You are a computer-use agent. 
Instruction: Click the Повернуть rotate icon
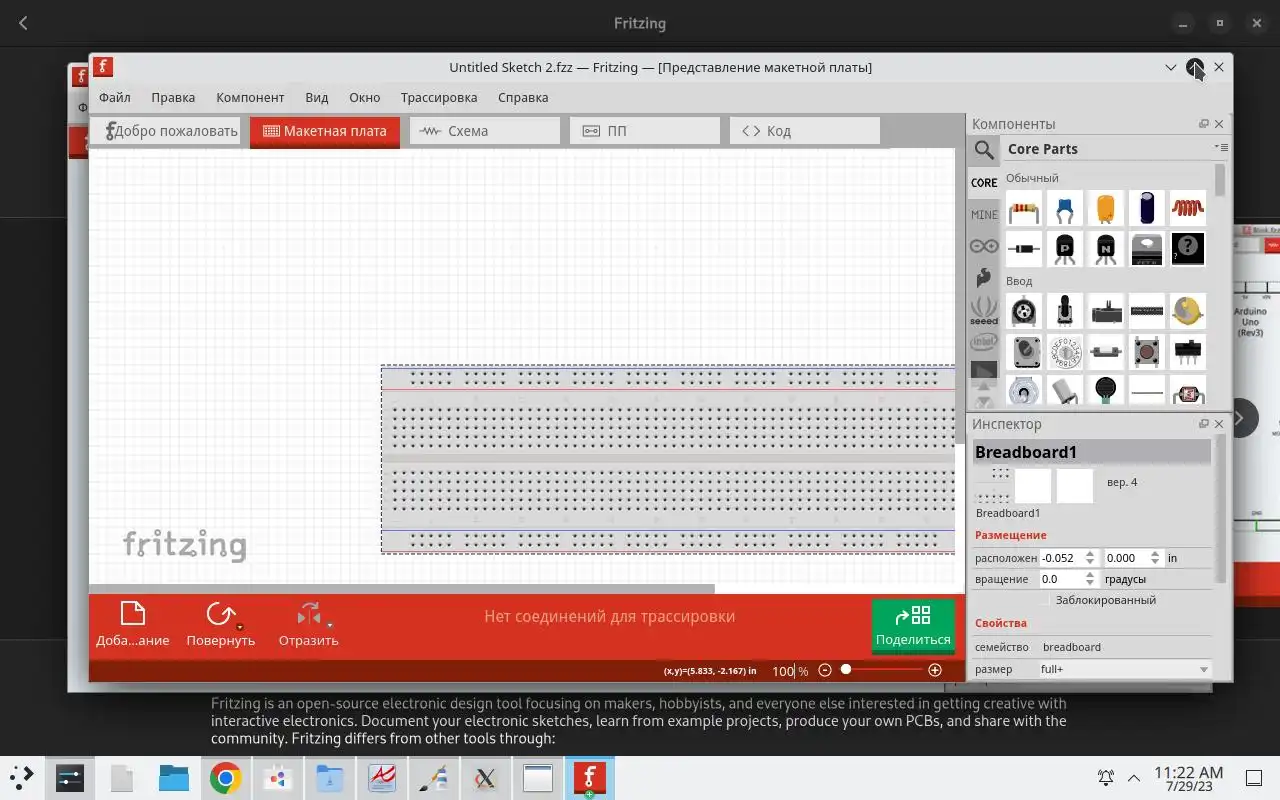click(219, 614)
